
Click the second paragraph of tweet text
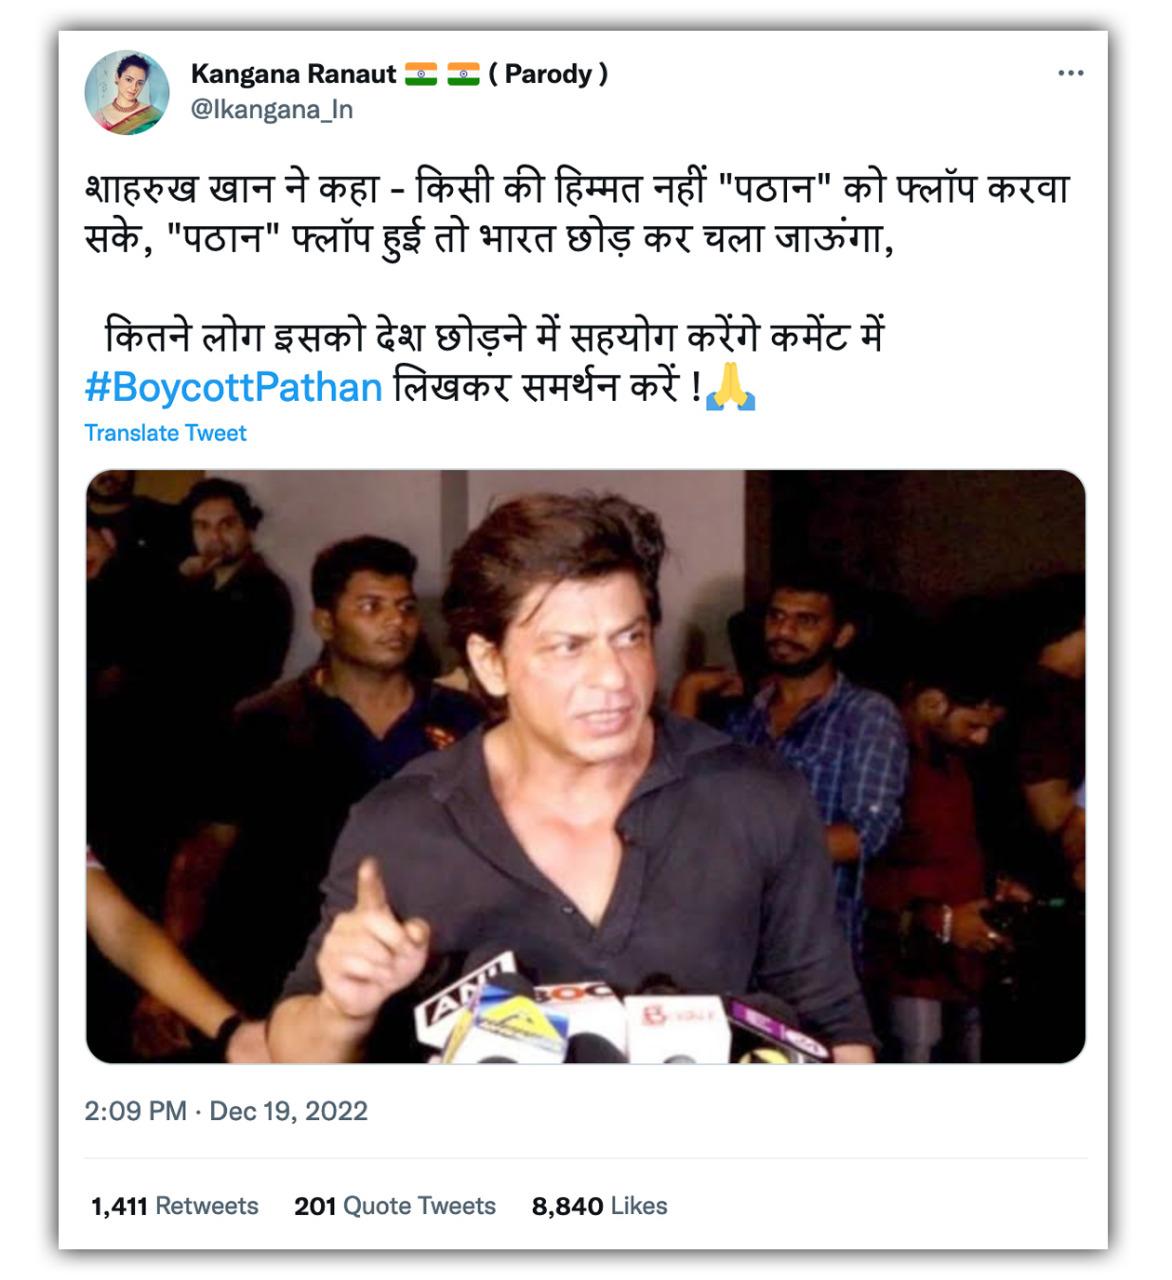(494, 337)
